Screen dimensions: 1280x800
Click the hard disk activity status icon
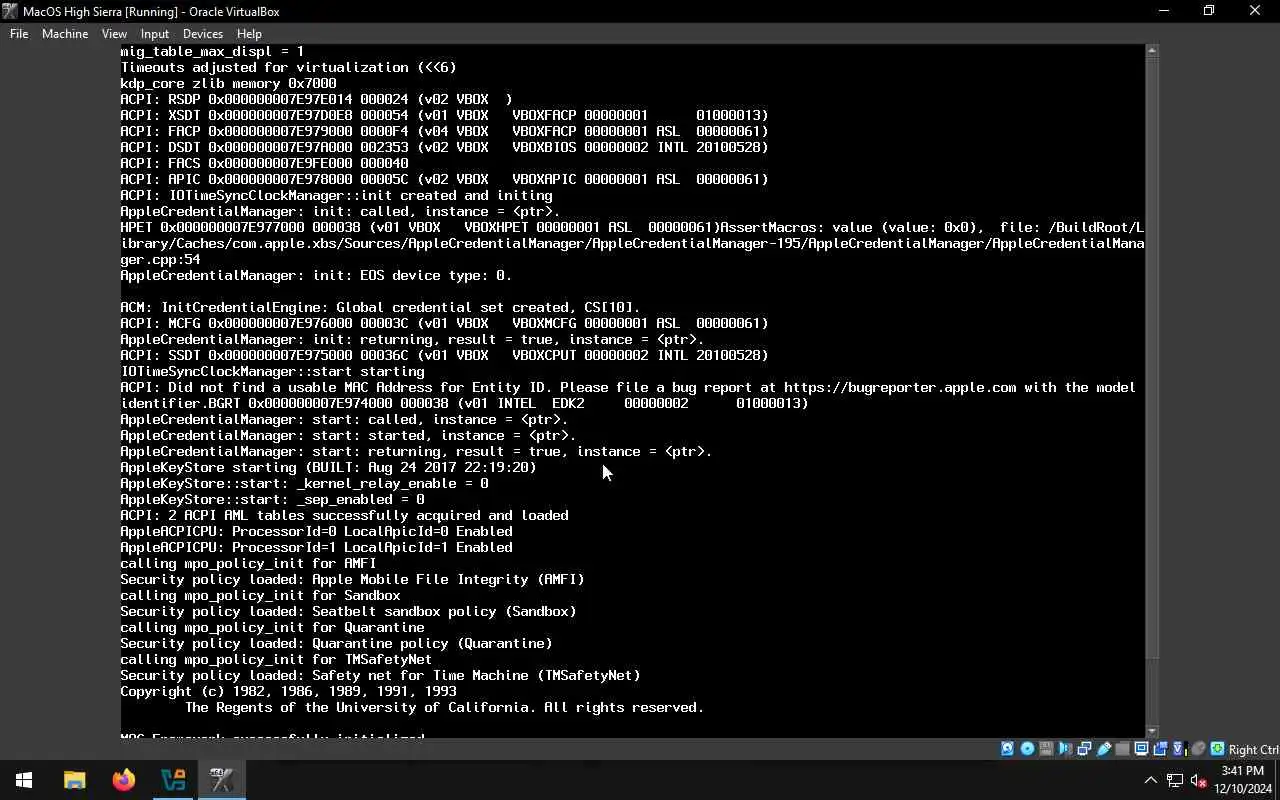pos(1007,749)
